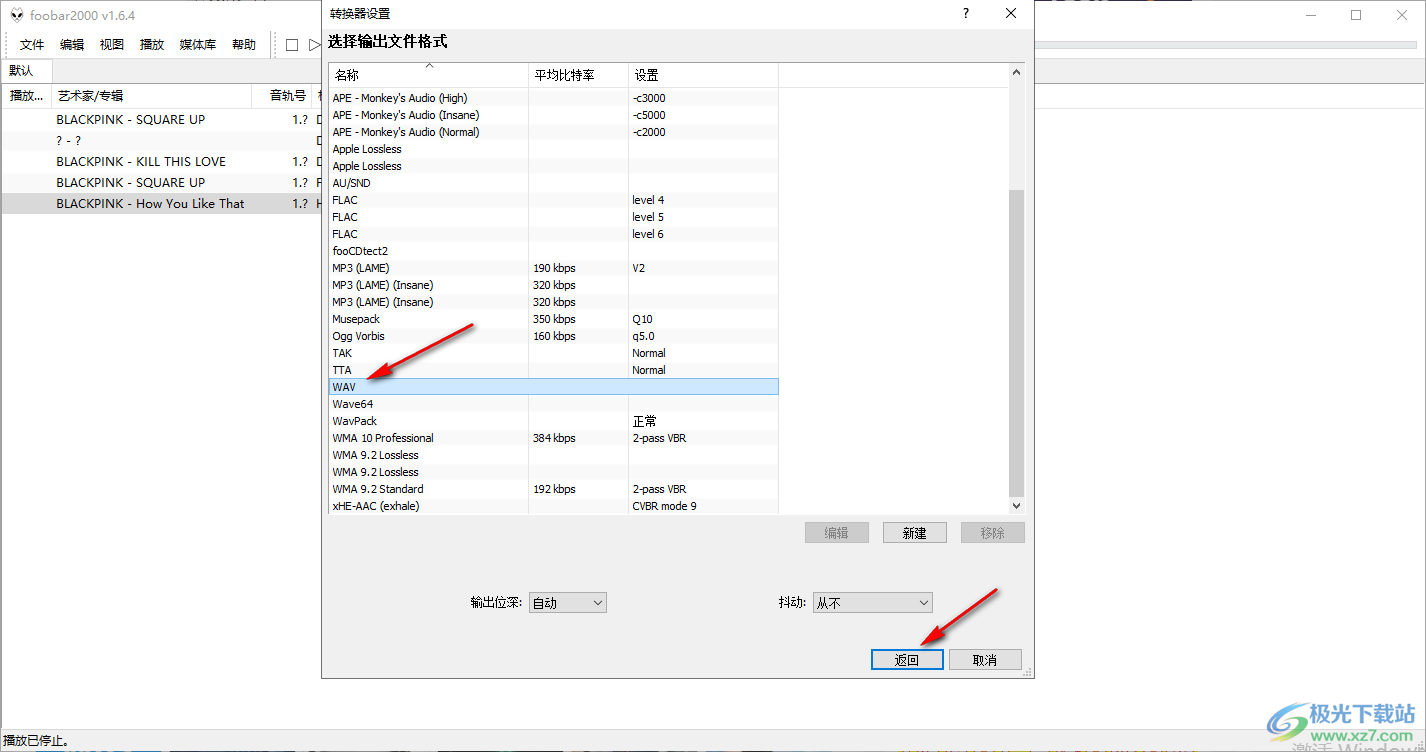Click the format list scrollbar up arrow

[x=1017, y=72]
